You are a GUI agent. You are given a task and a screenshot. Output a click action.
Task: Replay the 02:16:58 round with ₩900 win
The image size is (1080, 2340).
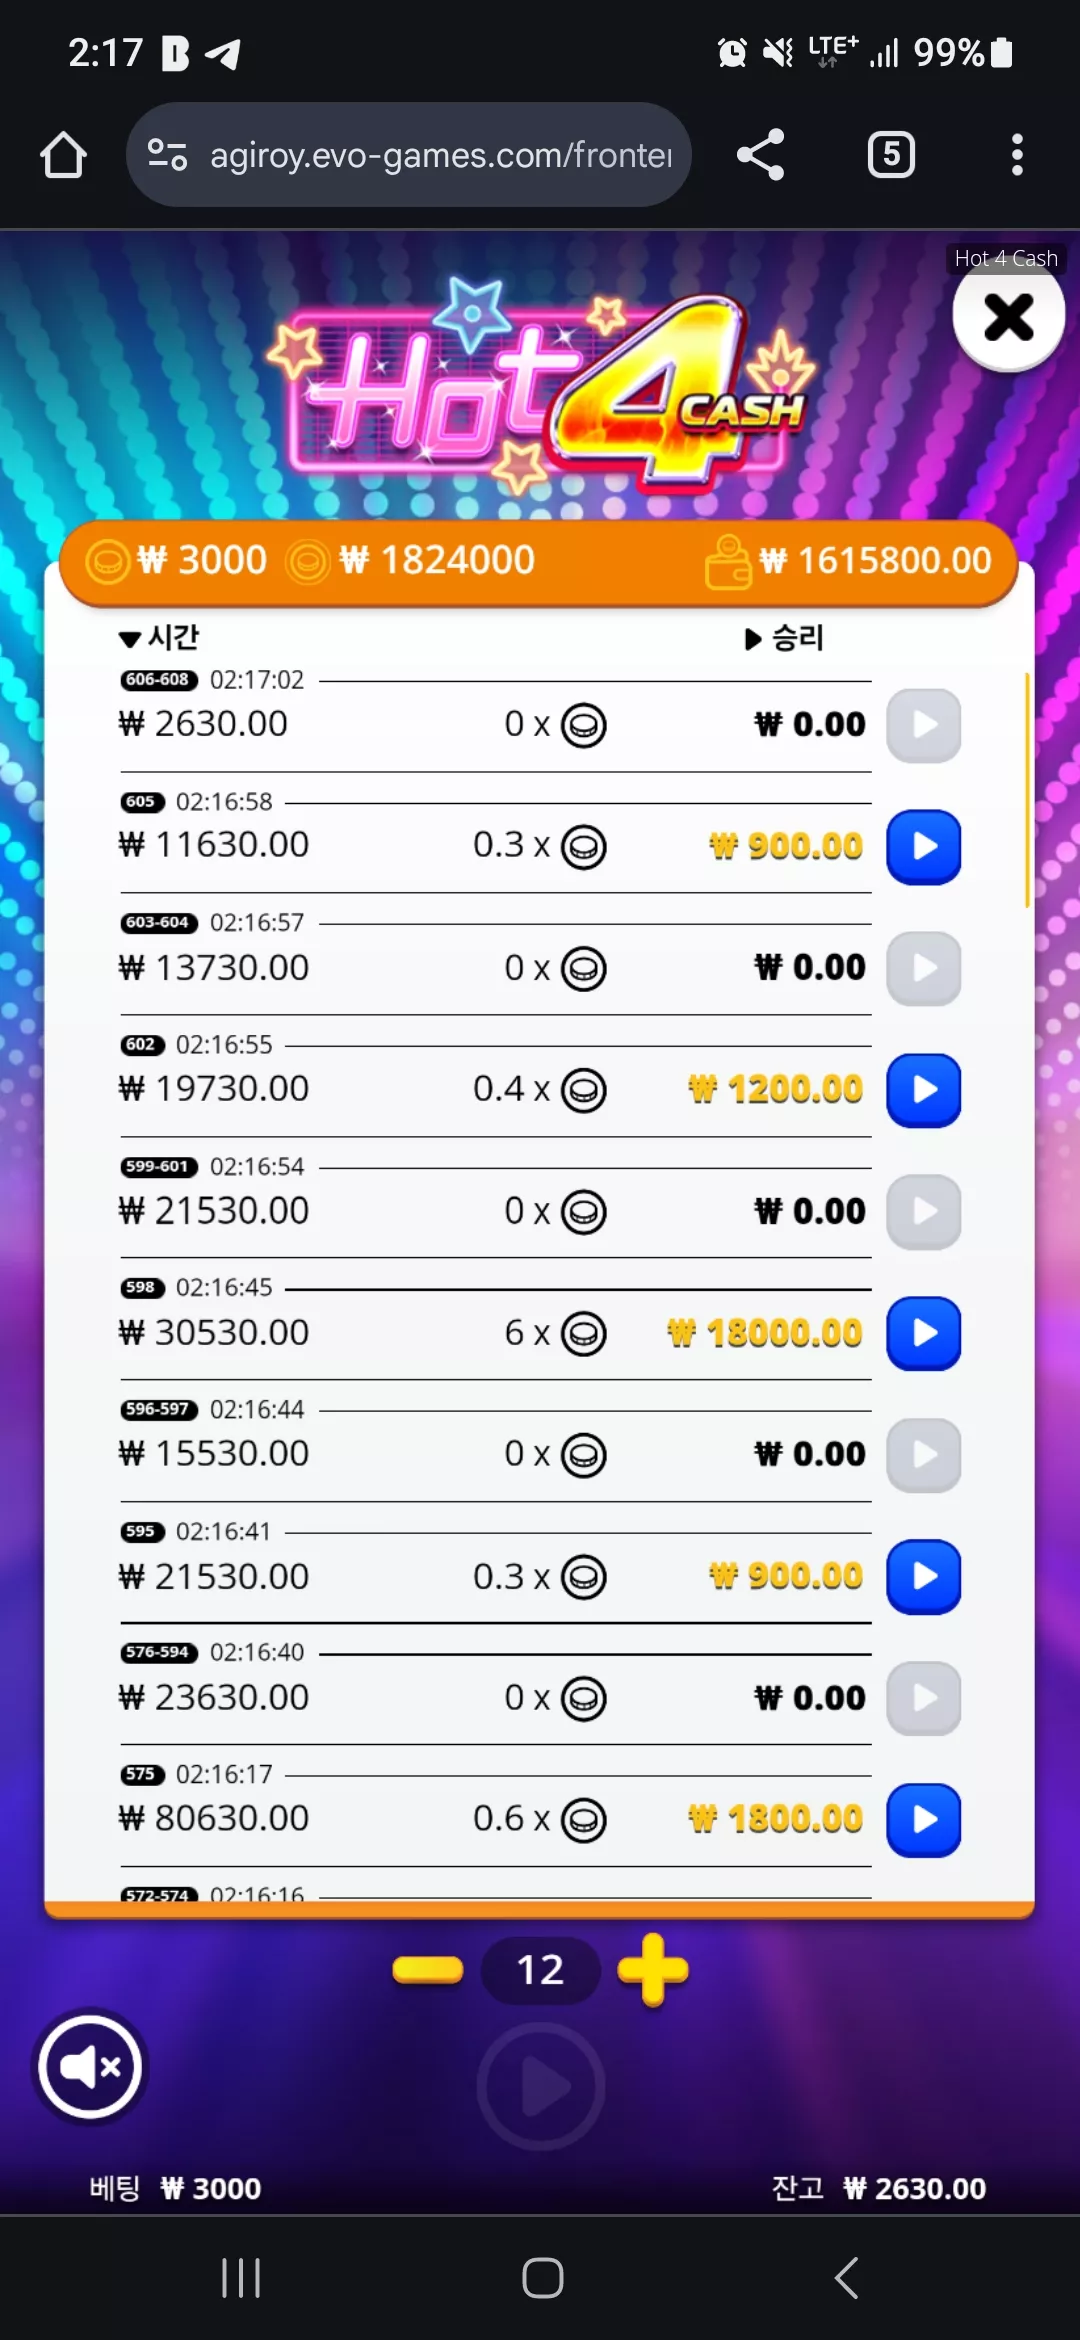tap(923, 847)
